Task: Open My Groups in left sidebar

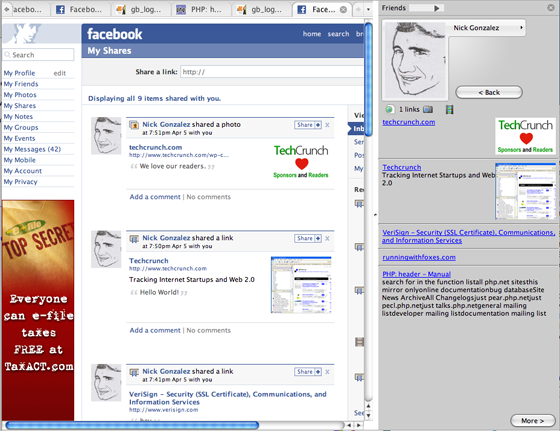Action: (x=21, y=127)
